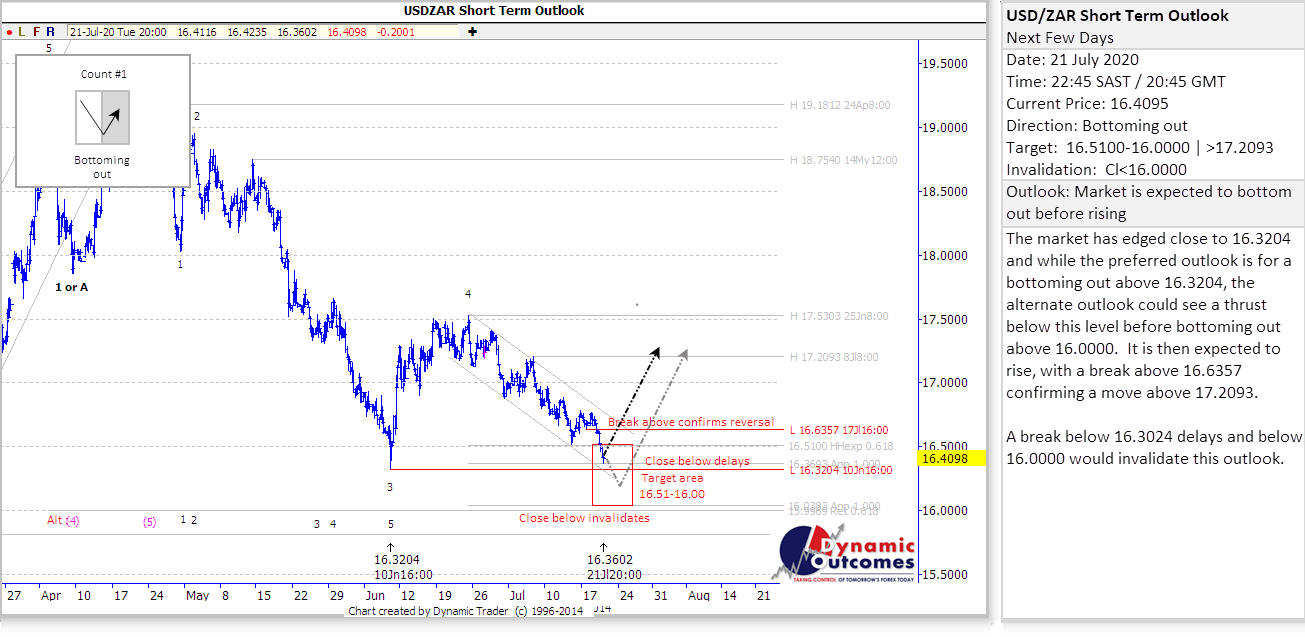Click the '1 or A' wave label

coord(71,287)
